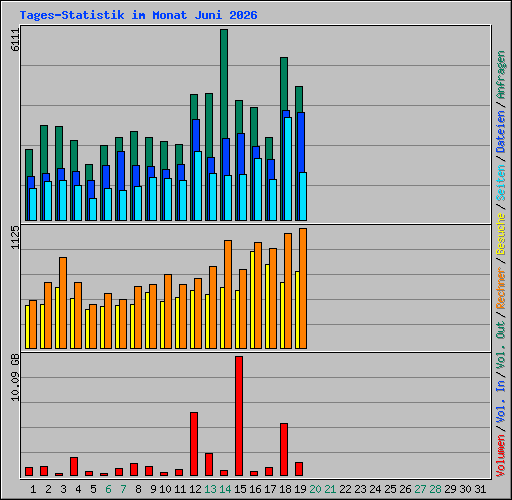Image resolution: width=512 pixels, height=500 pixels.
Task: Click the 6111 axis maximum label
Action: coord(15,40)
